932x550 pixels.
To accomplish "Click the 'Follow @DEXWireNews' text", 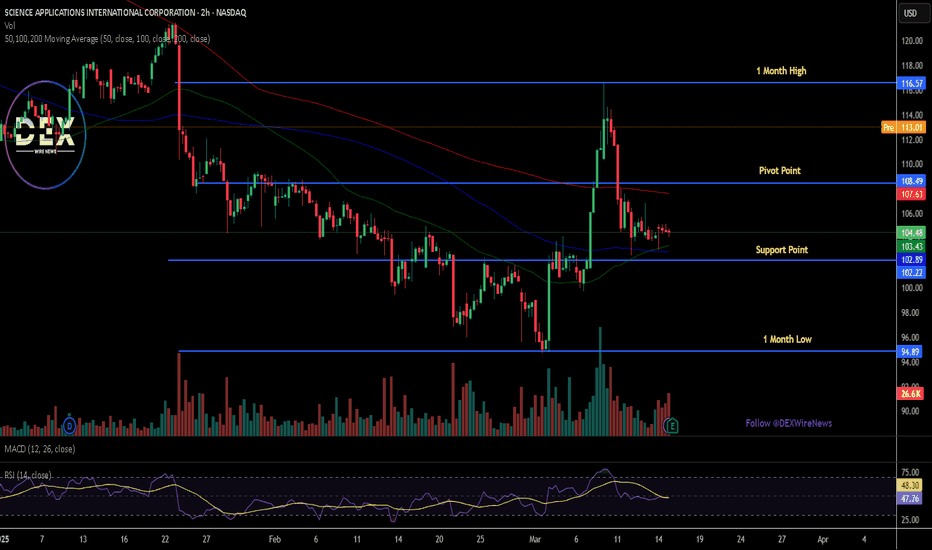I will (789, 423).
